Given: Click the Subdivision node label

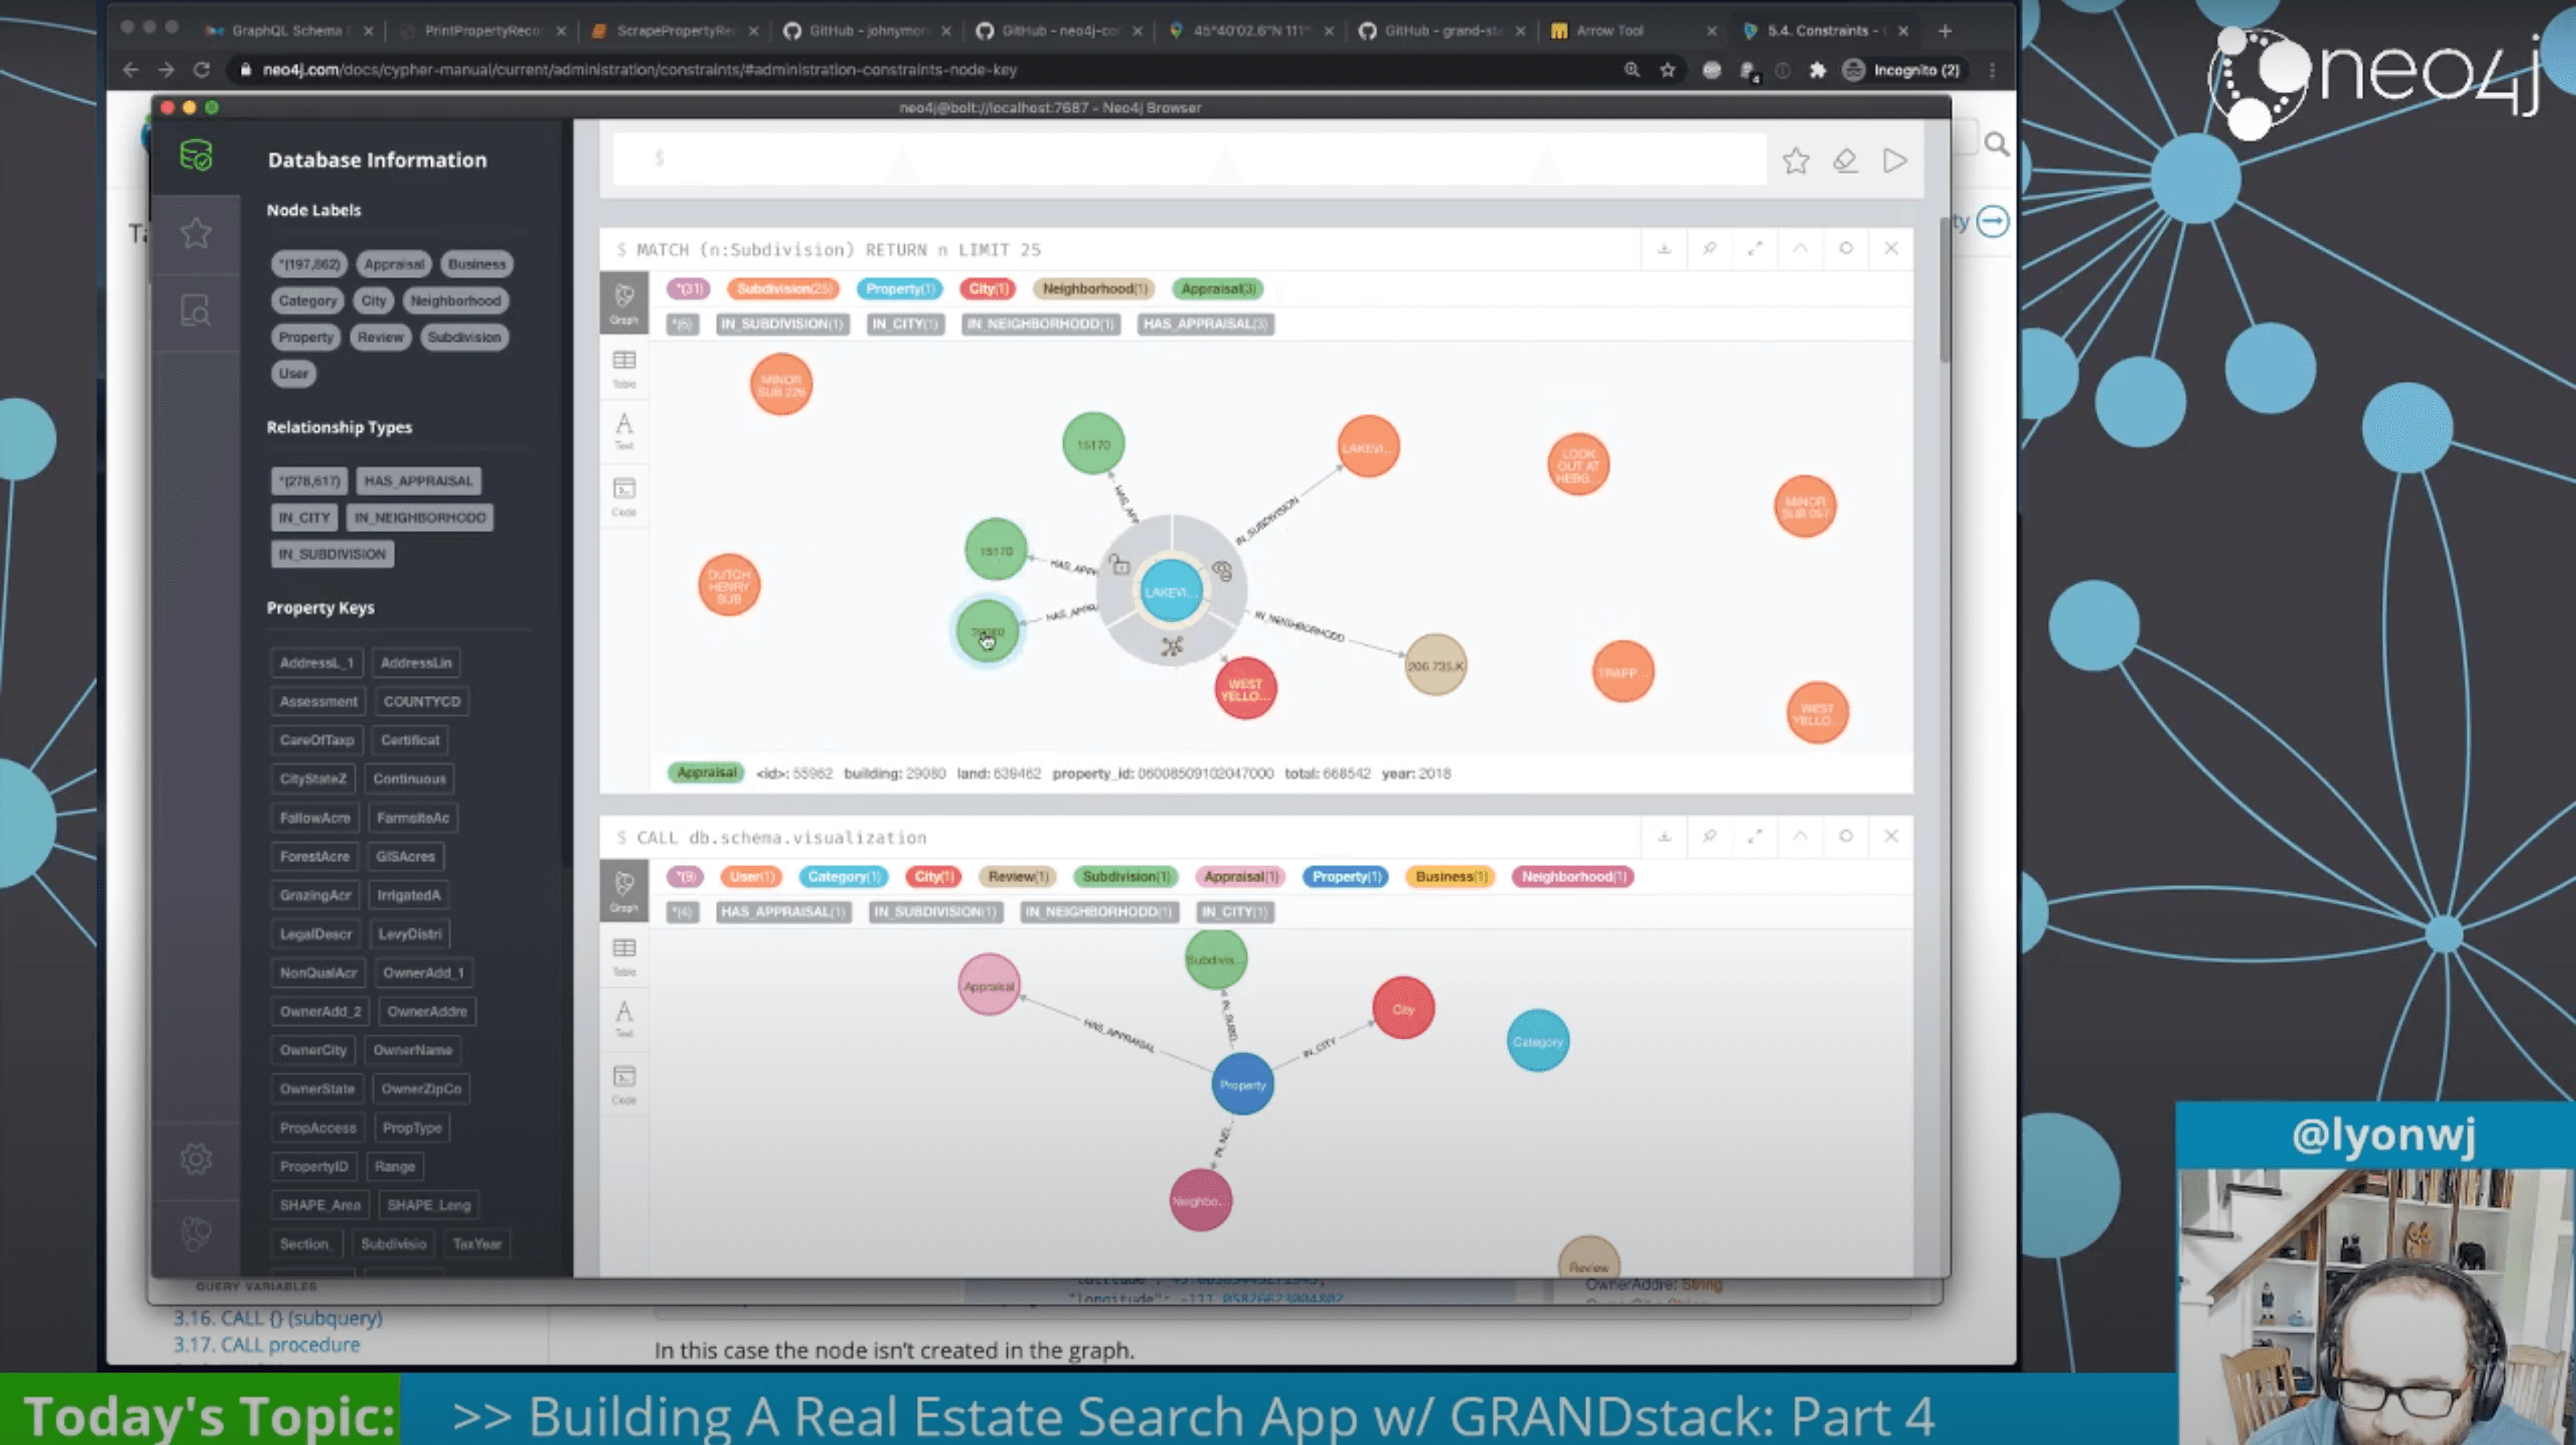Looking at the screenshot, I should (464, 337).
